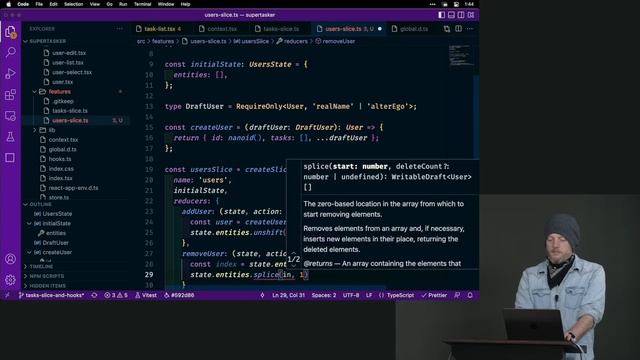Open editor more actions ellipsis
Screen dimensions: 640x360
470,29
